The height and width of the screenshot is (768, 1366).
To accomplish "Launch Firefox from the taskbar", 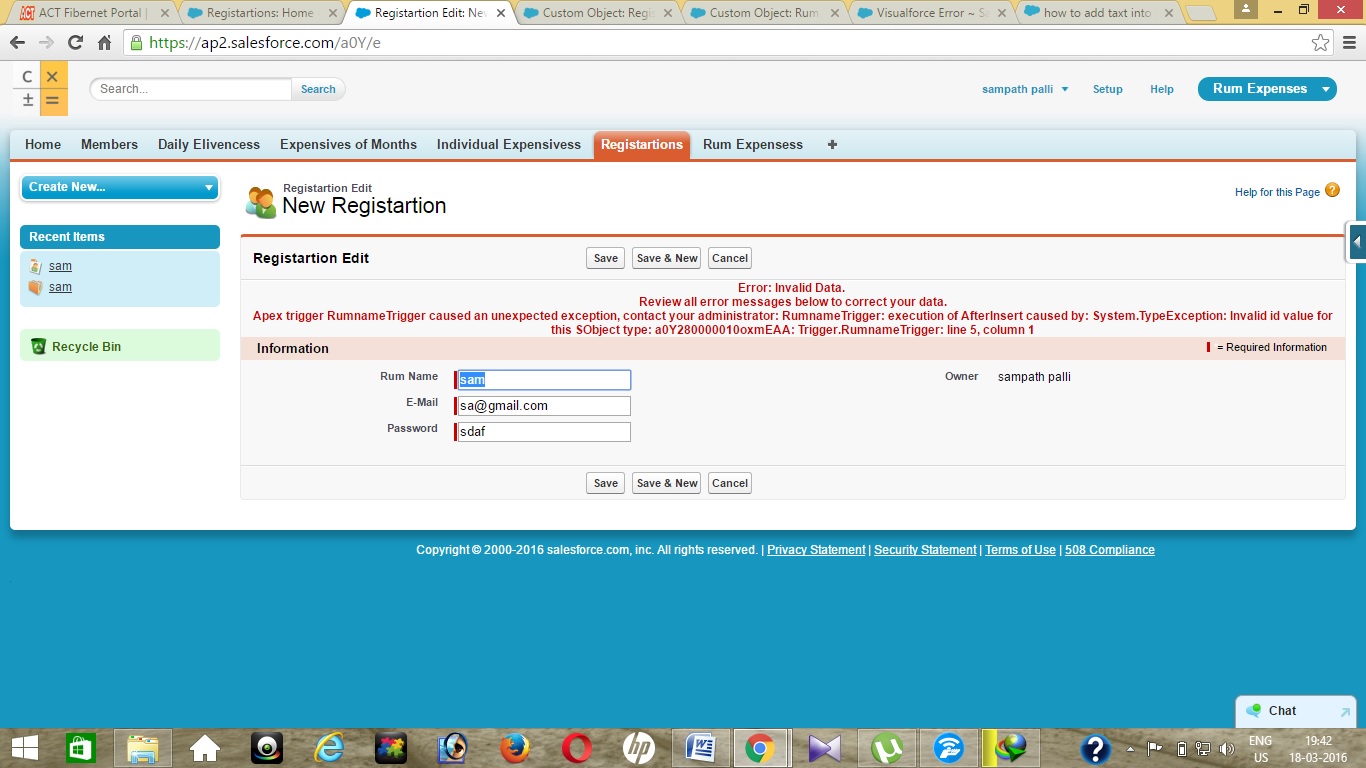I will (x=515, y=748).
